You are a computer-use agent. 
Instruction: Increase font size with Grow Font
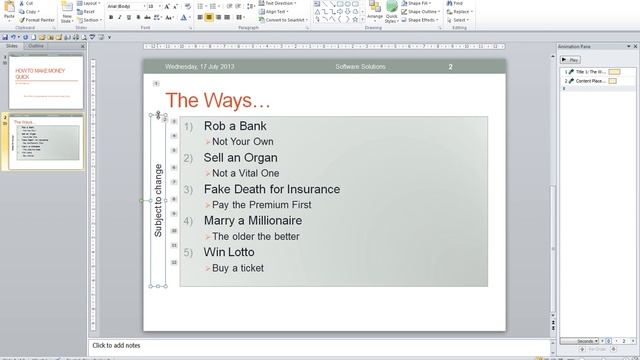(x=167, y=7)
